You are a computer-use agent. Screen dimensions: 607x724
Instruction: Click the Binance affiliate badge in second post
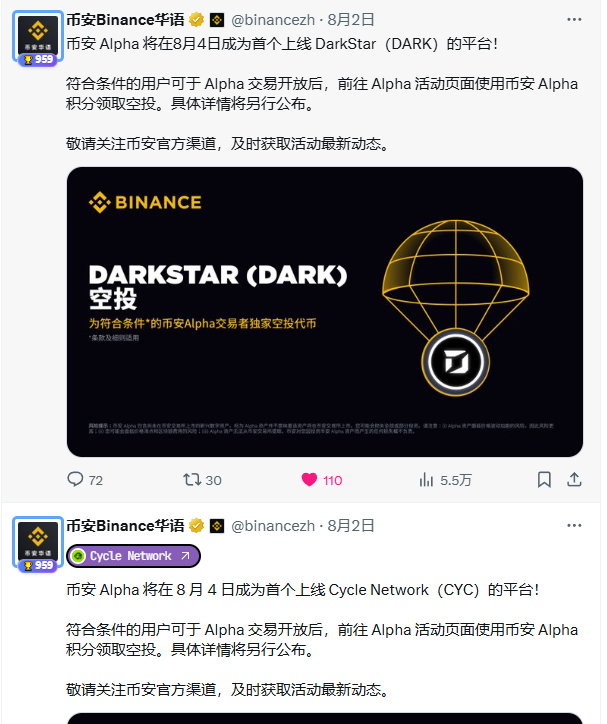point(217,526)
